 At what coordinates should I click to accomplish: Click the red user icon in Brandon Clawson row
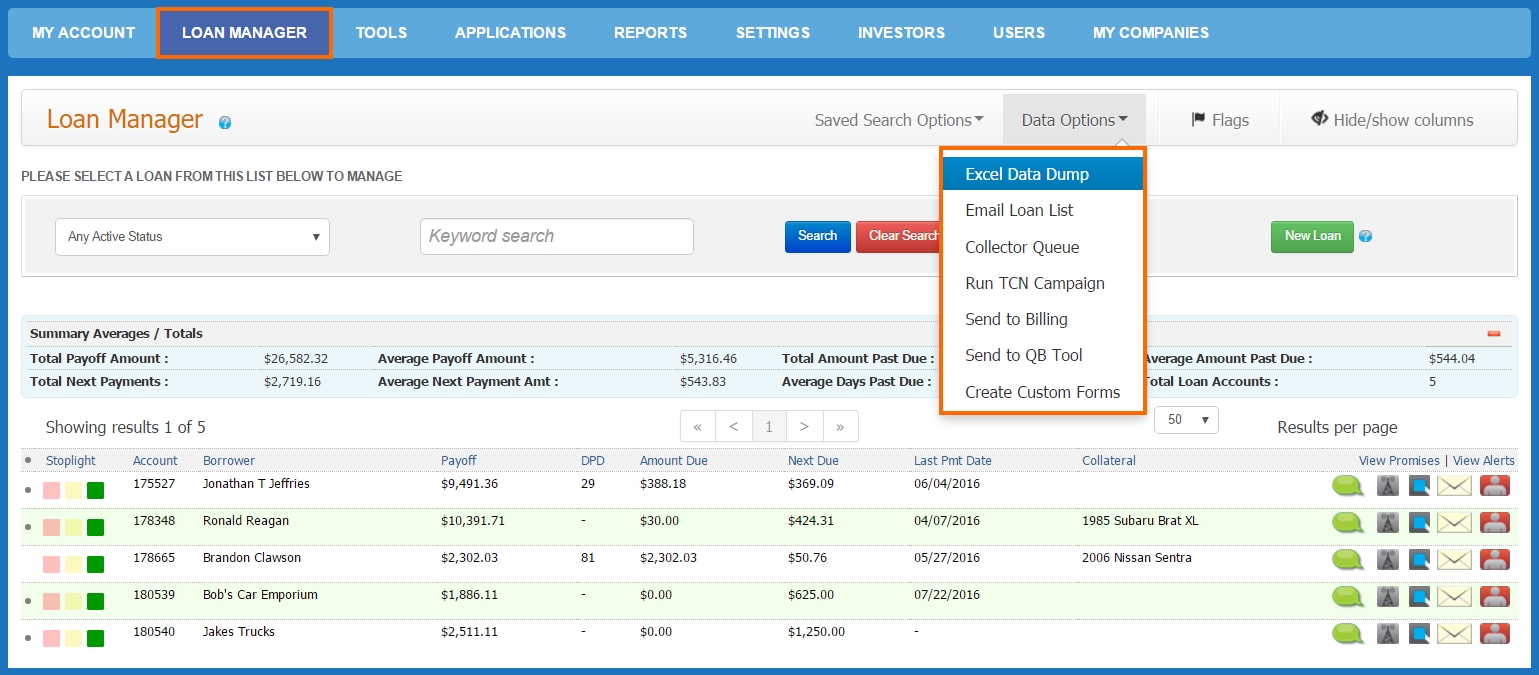tap(1495, 560)
